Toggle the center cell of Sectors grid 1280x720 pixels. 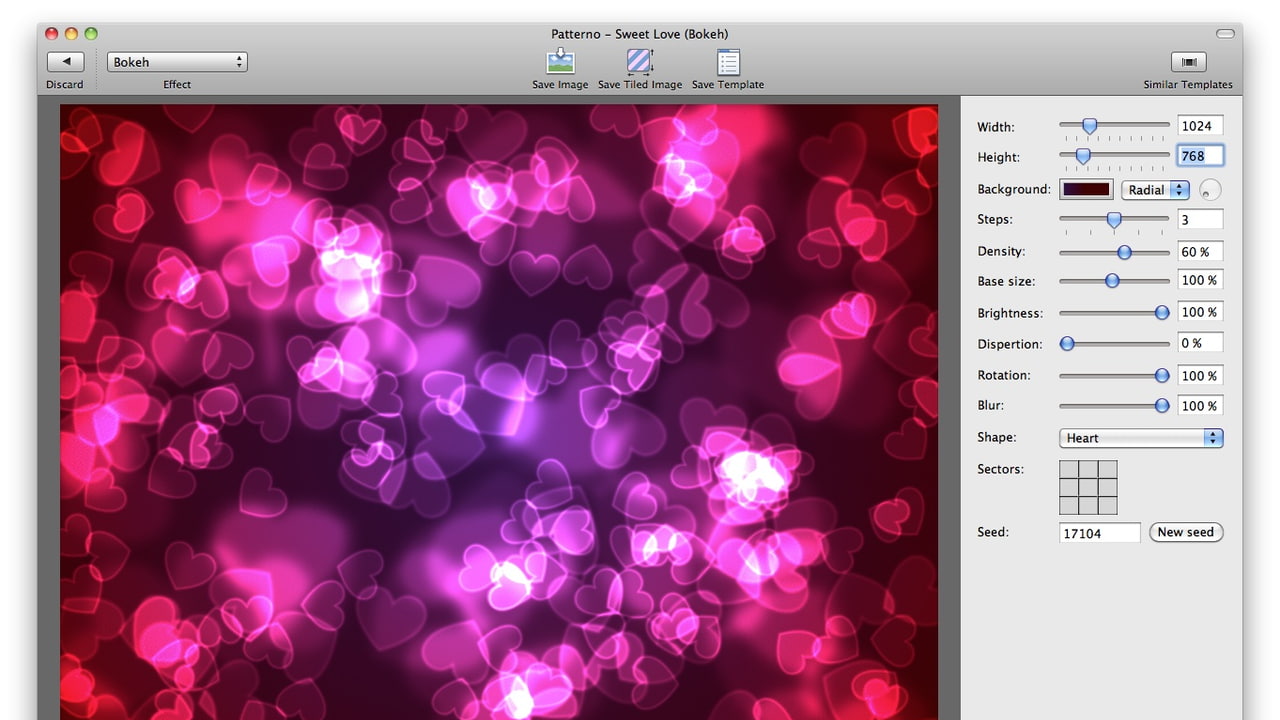tap(1088, 488)
